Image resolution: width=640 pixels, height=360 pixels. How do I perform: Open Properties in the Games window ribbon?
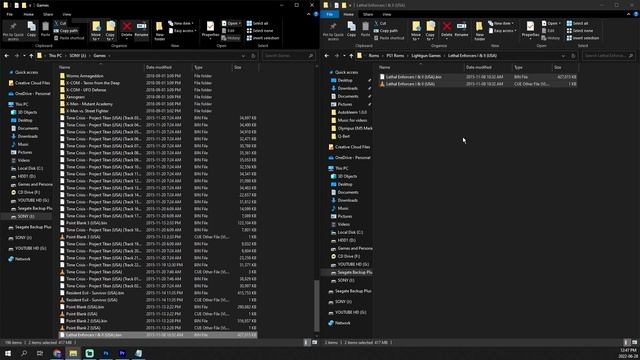point(210,30)
